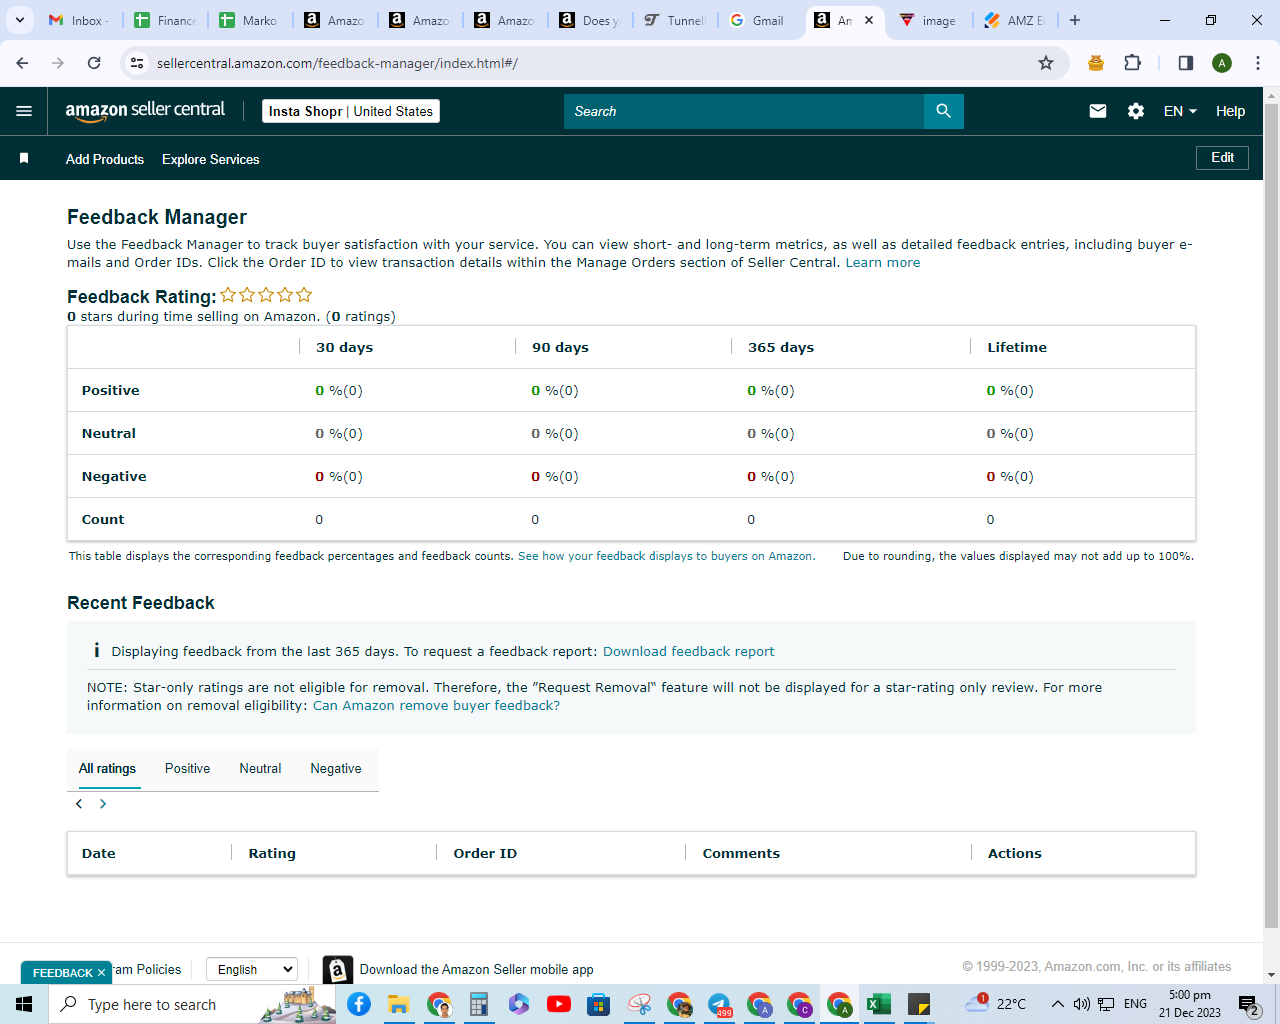Viewport: 1280px width, 1024px height.
Task: Open the weather widget showing 22°C
Action: click(x=996, y=1004)
